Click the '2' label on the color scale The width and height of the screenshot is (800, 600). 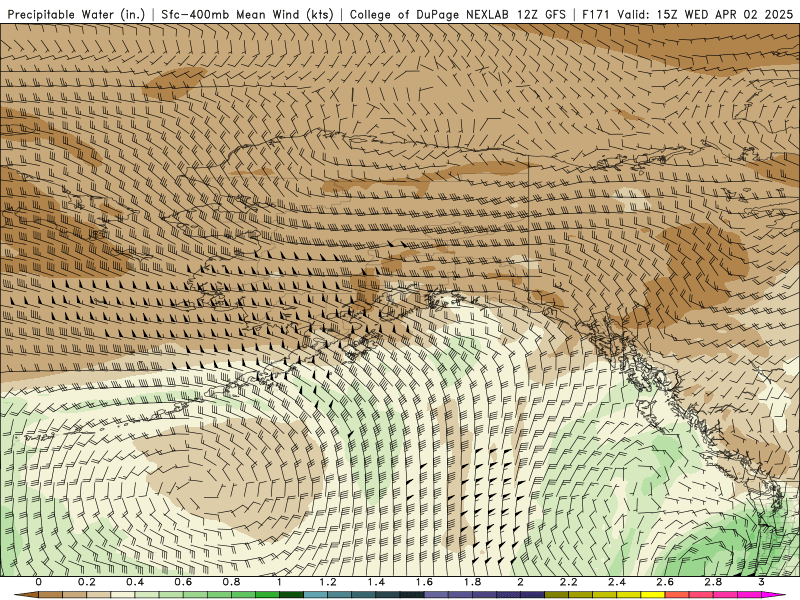point(520,582)
